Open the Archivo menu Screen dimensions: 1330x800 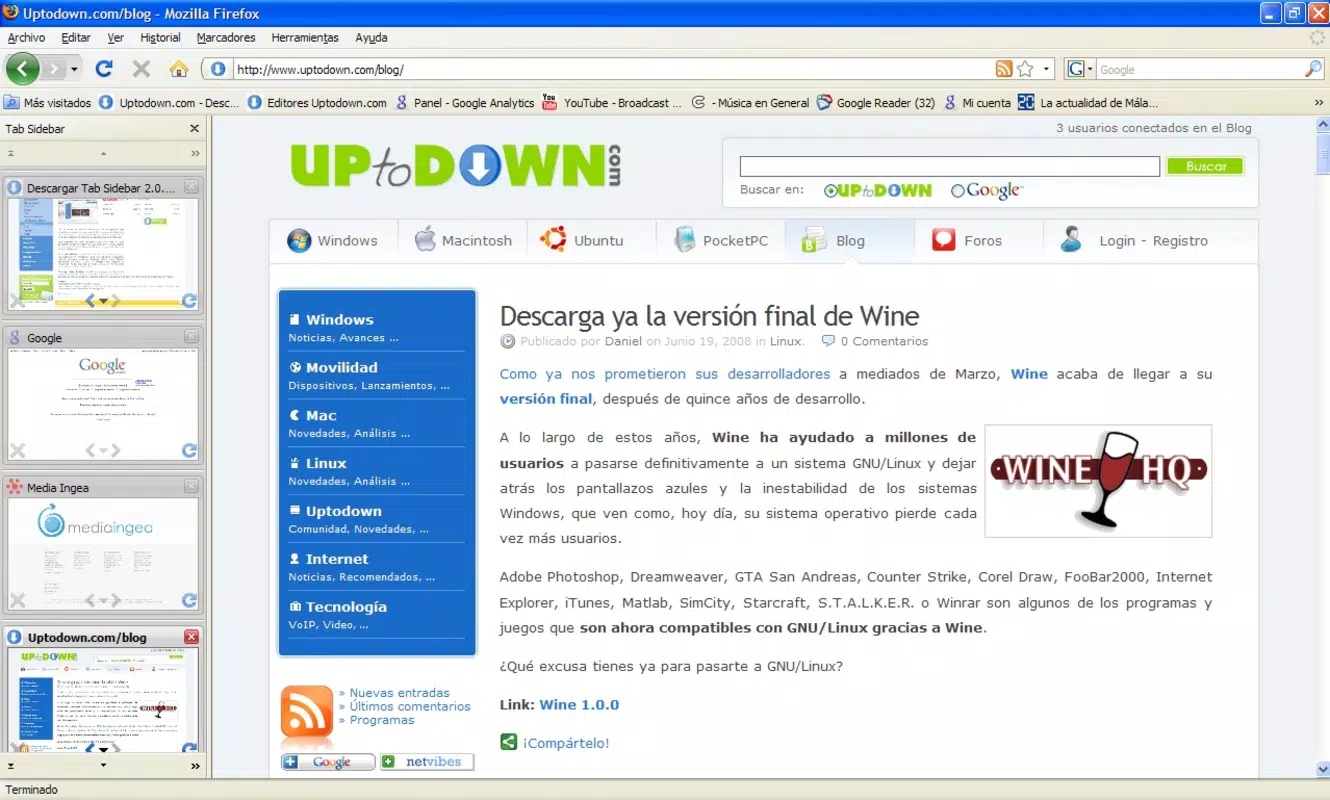(x=26, y=37)
